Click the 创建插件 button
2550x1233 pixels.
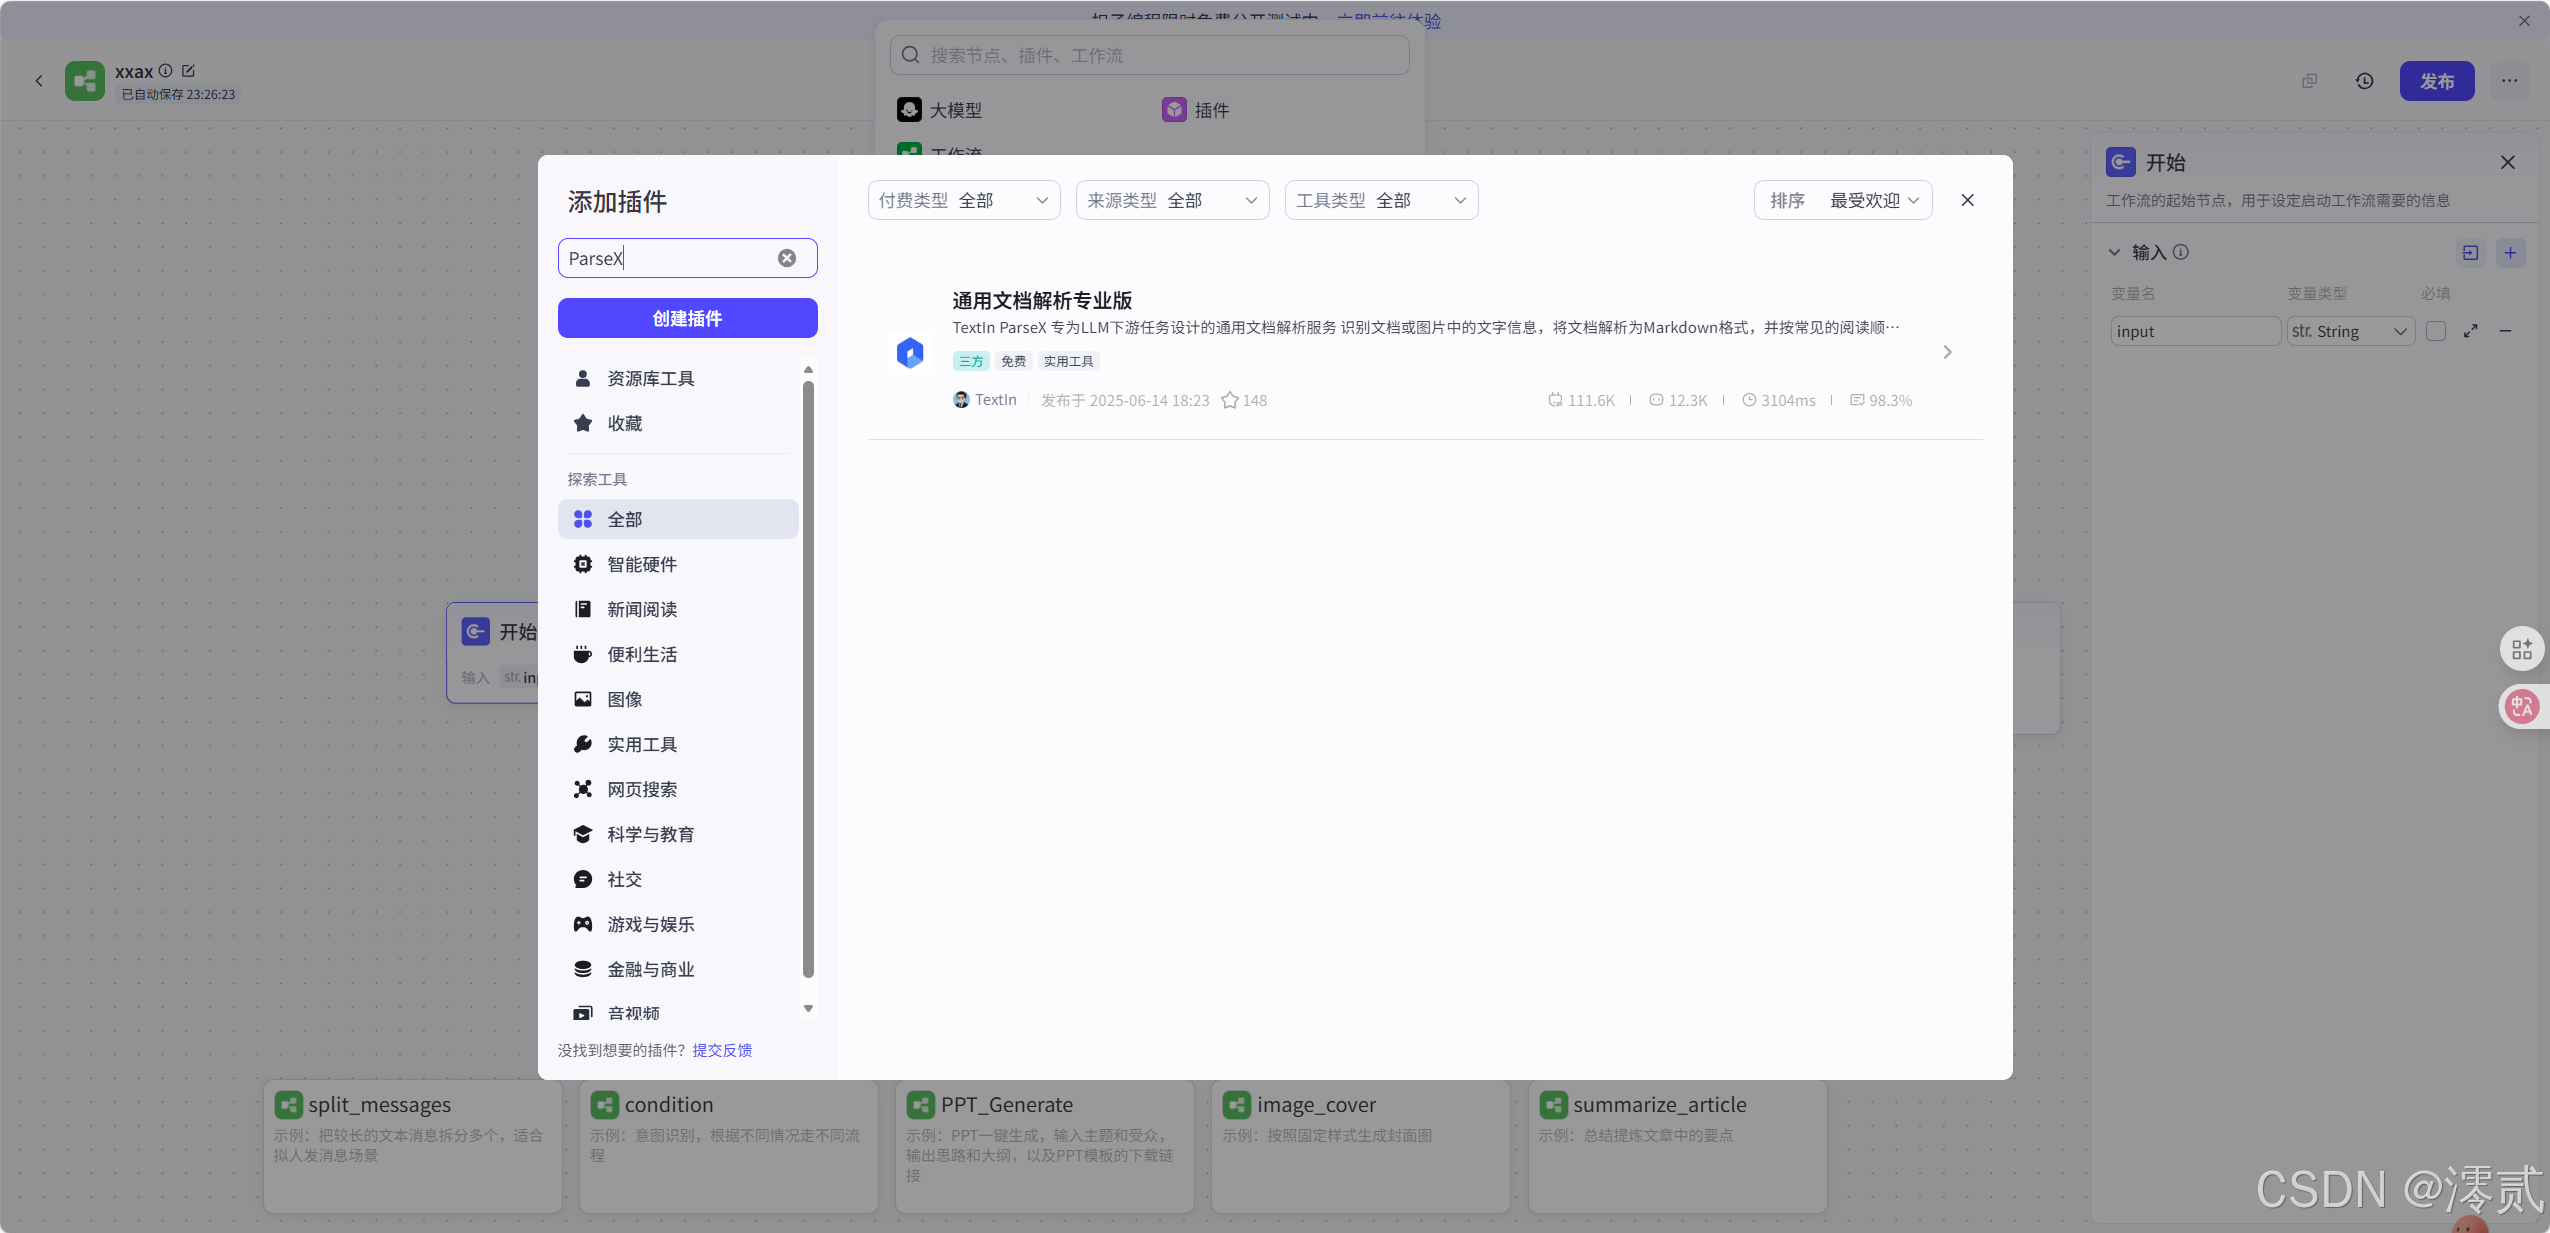[x=687, y=318]
